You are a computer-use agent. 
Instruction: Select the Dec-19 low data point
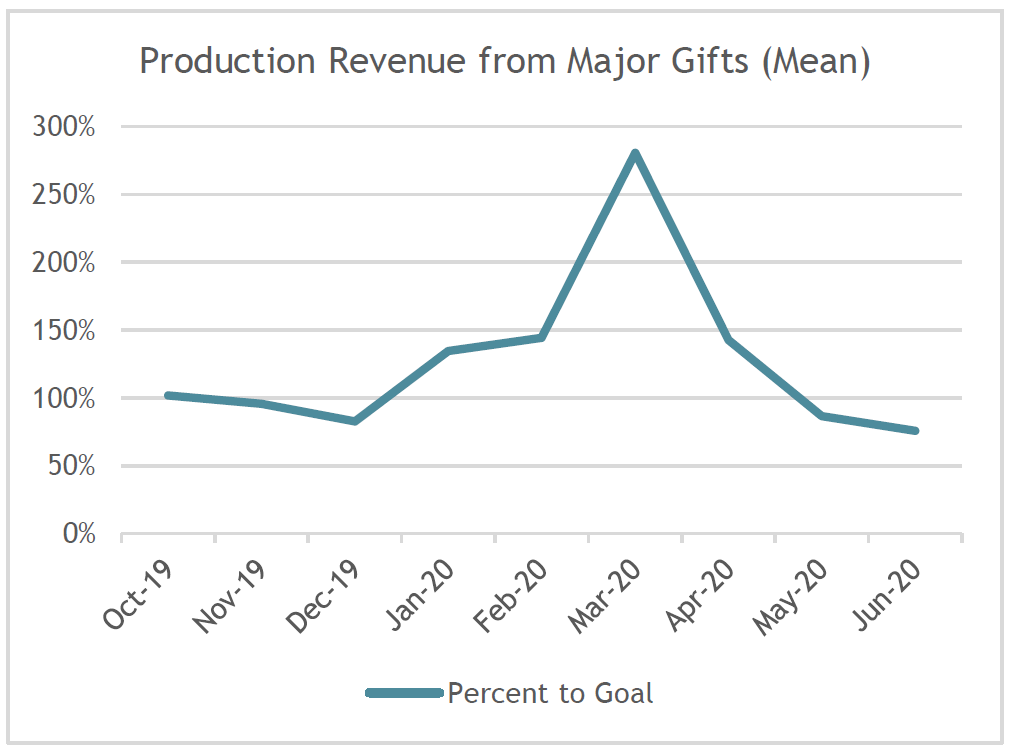pyautogui.click(x=355, y=421)
